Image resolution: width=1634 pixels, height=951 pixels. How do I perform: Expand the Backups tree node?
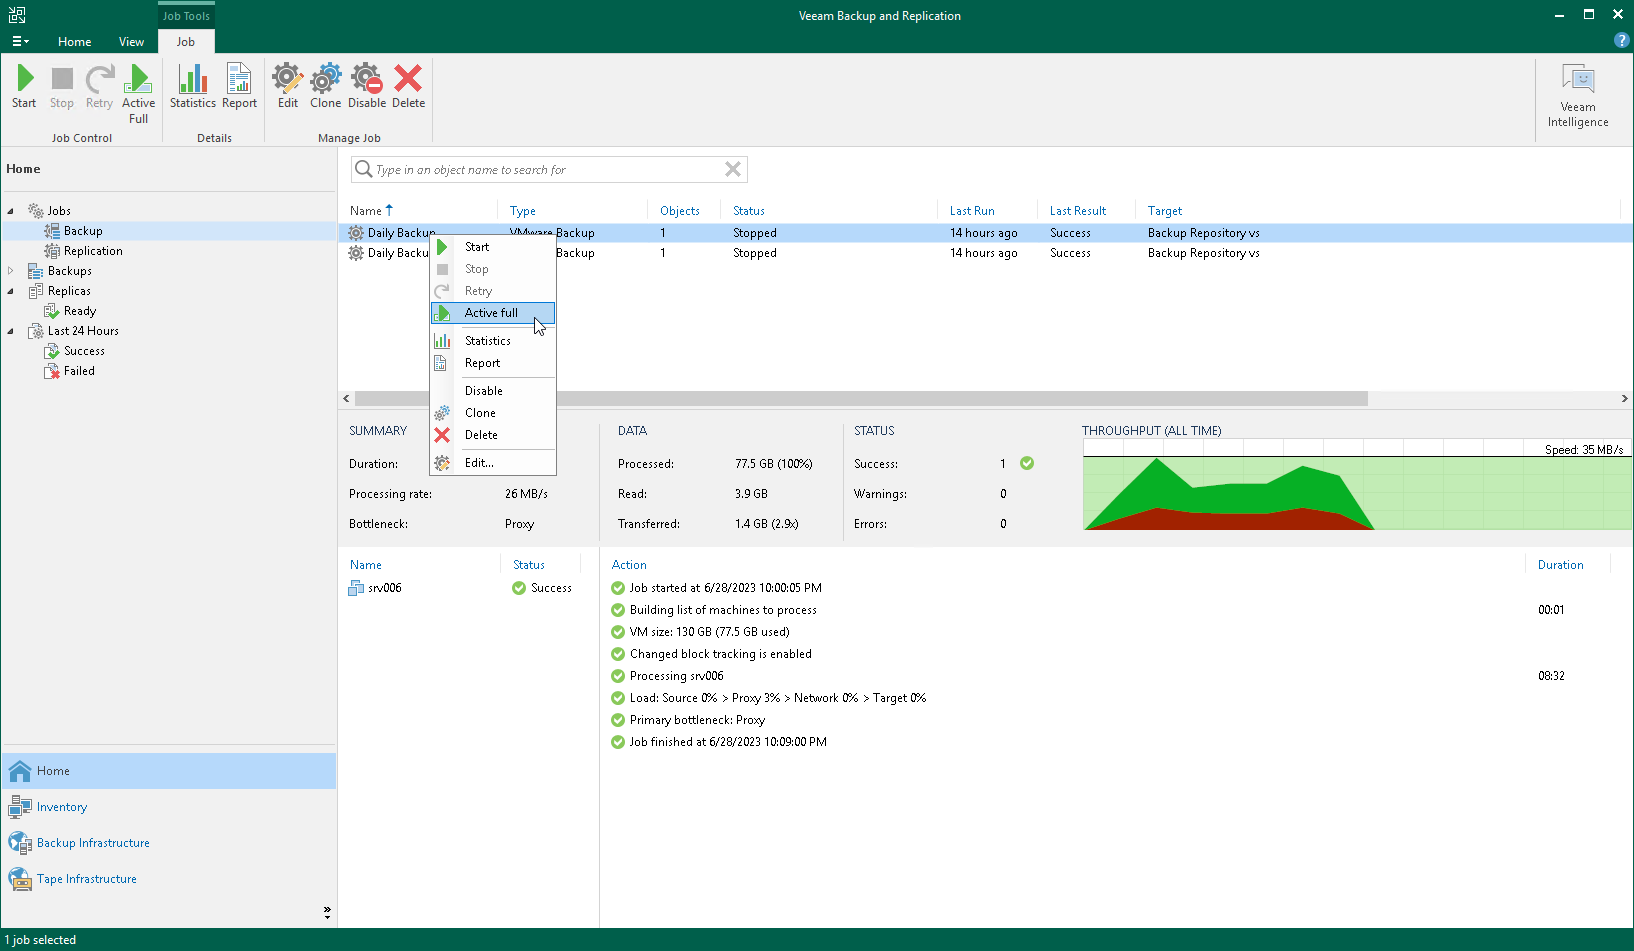point(9,270)
